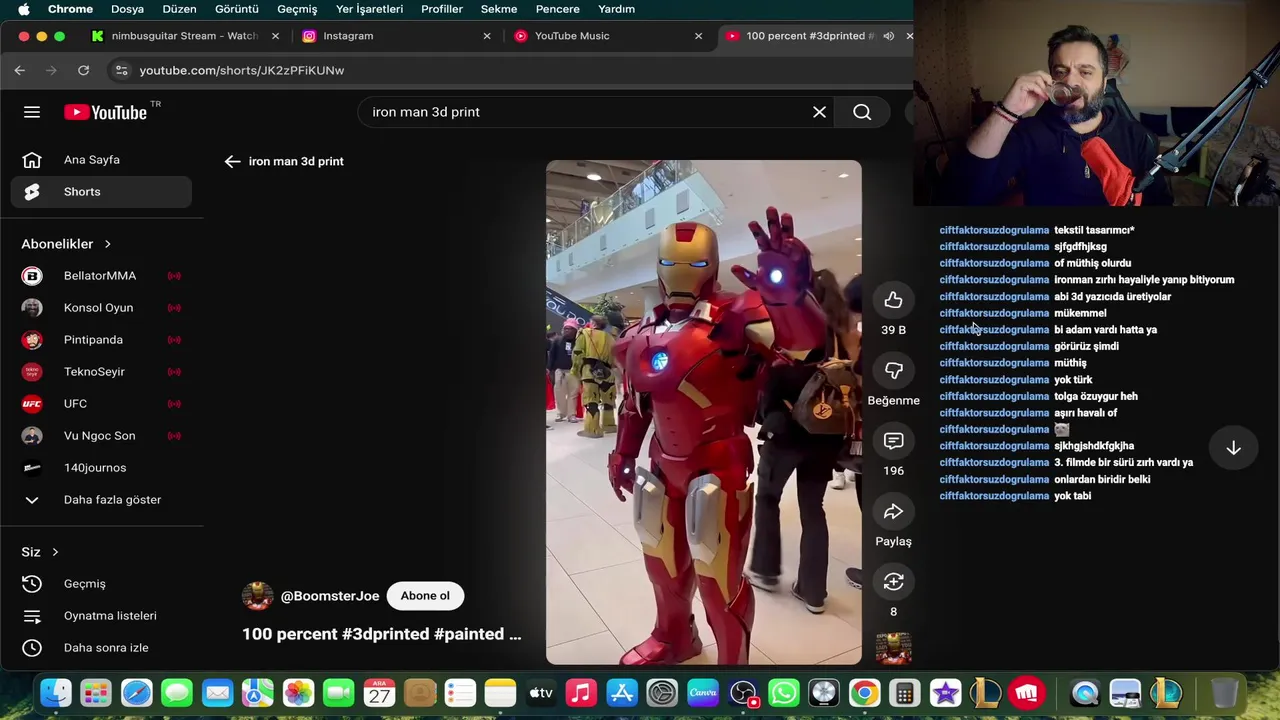Open Finder from the Dock
Image resolution: width=1280 pixels, height=720 pixels.
pos(56,693)
